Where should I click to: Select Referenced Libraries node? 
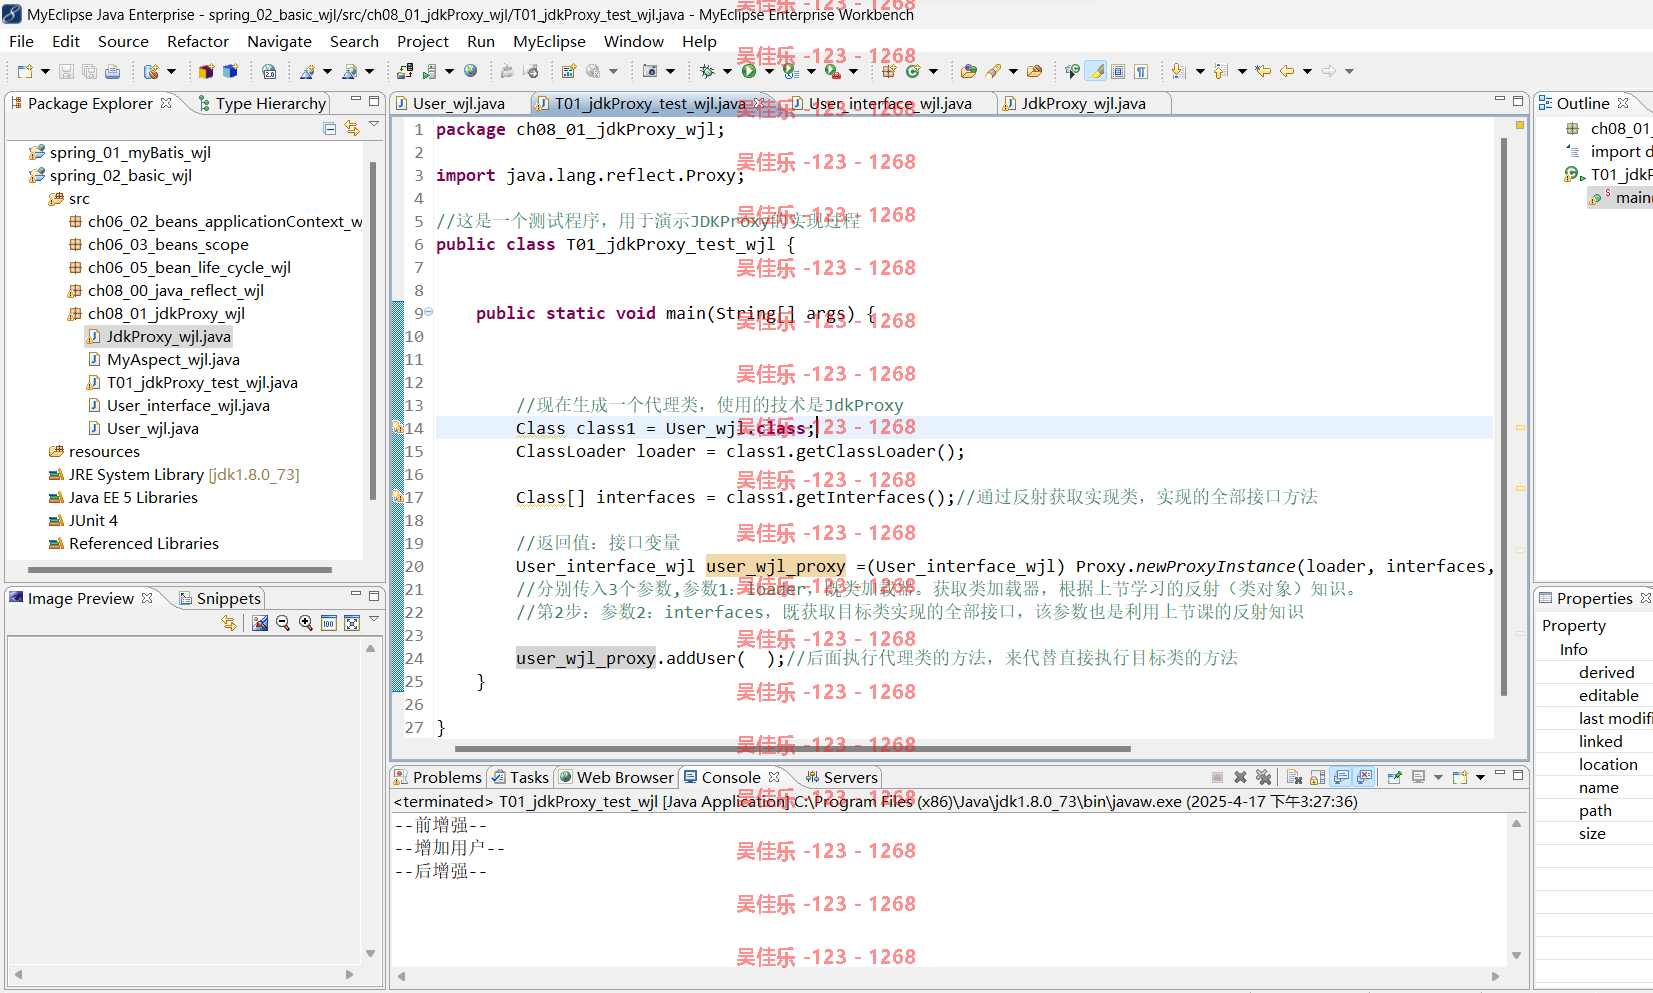pos(144,543)
